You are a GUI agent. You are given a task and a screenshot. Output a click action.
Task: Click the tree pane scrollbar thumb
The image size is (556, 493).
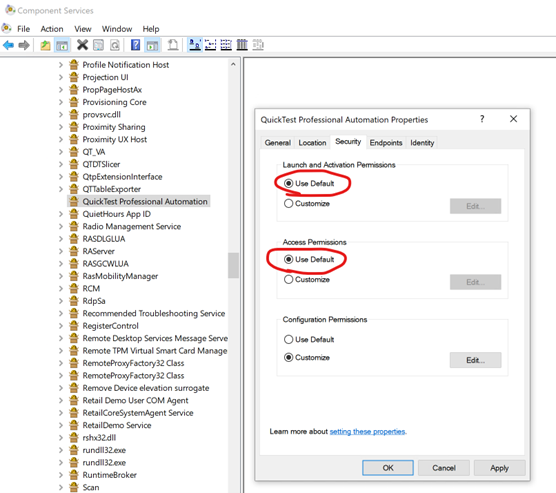tap(233, 265)
